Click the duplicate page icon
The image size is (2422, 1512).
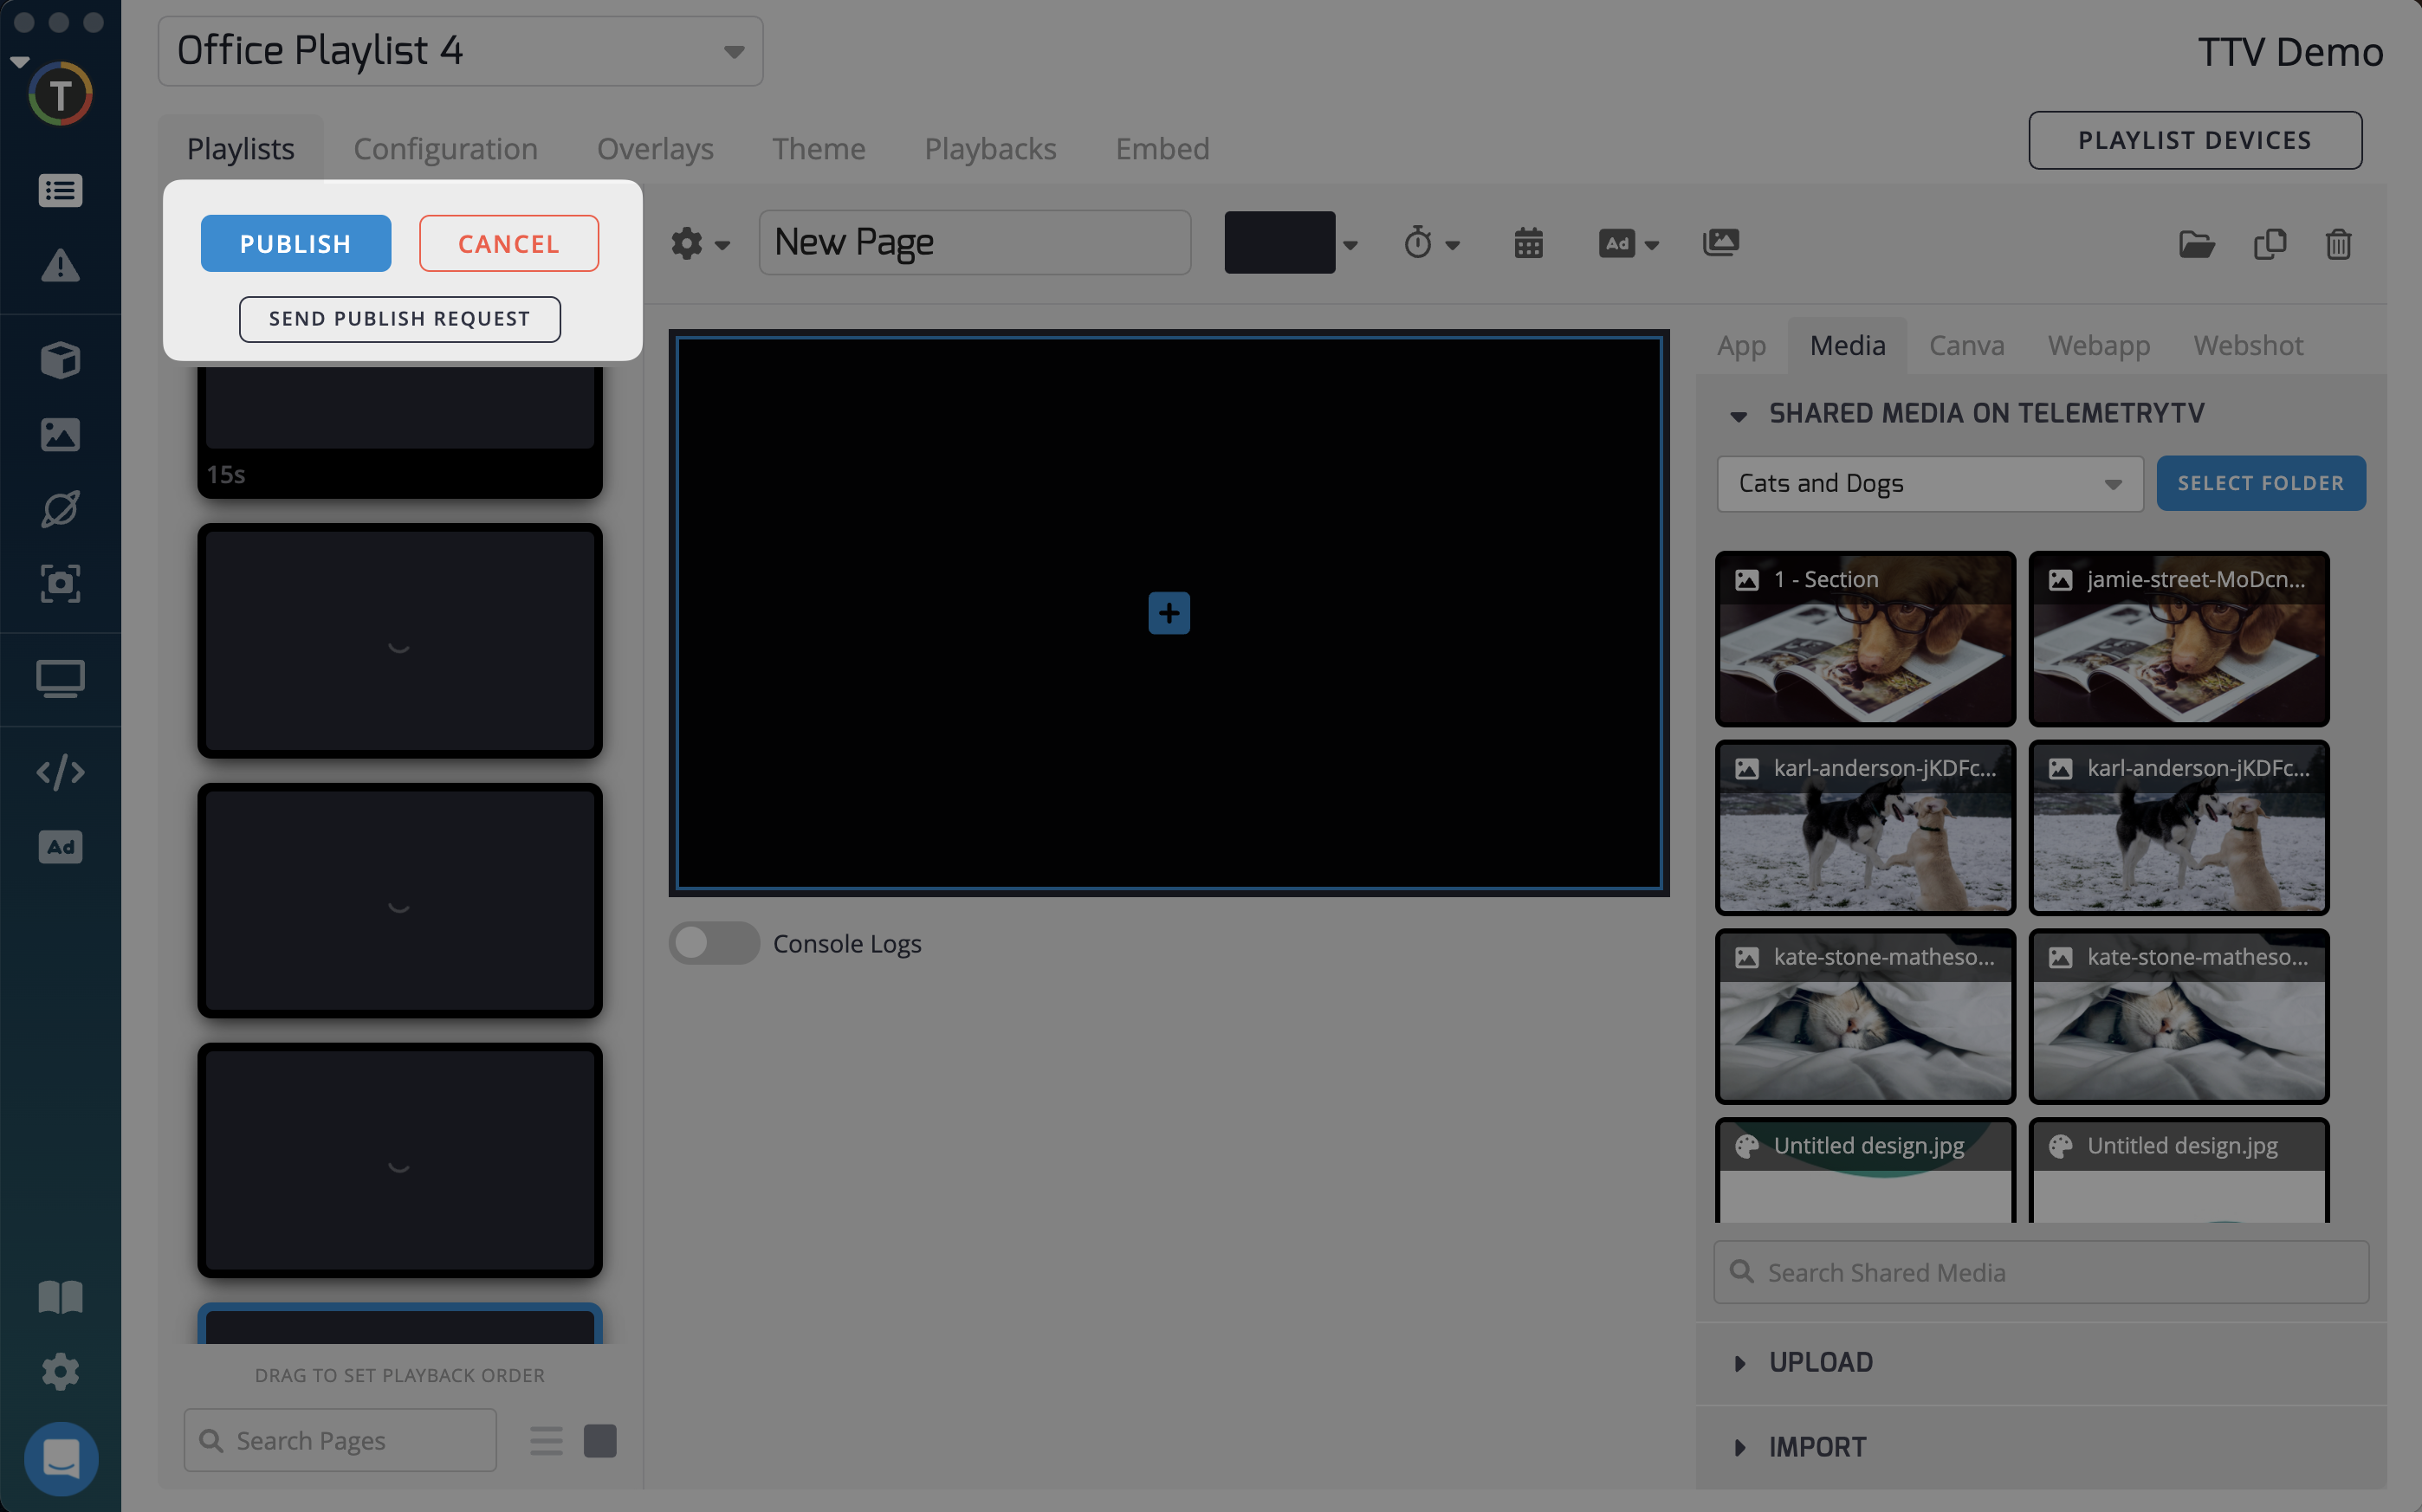click(2269, 244)
